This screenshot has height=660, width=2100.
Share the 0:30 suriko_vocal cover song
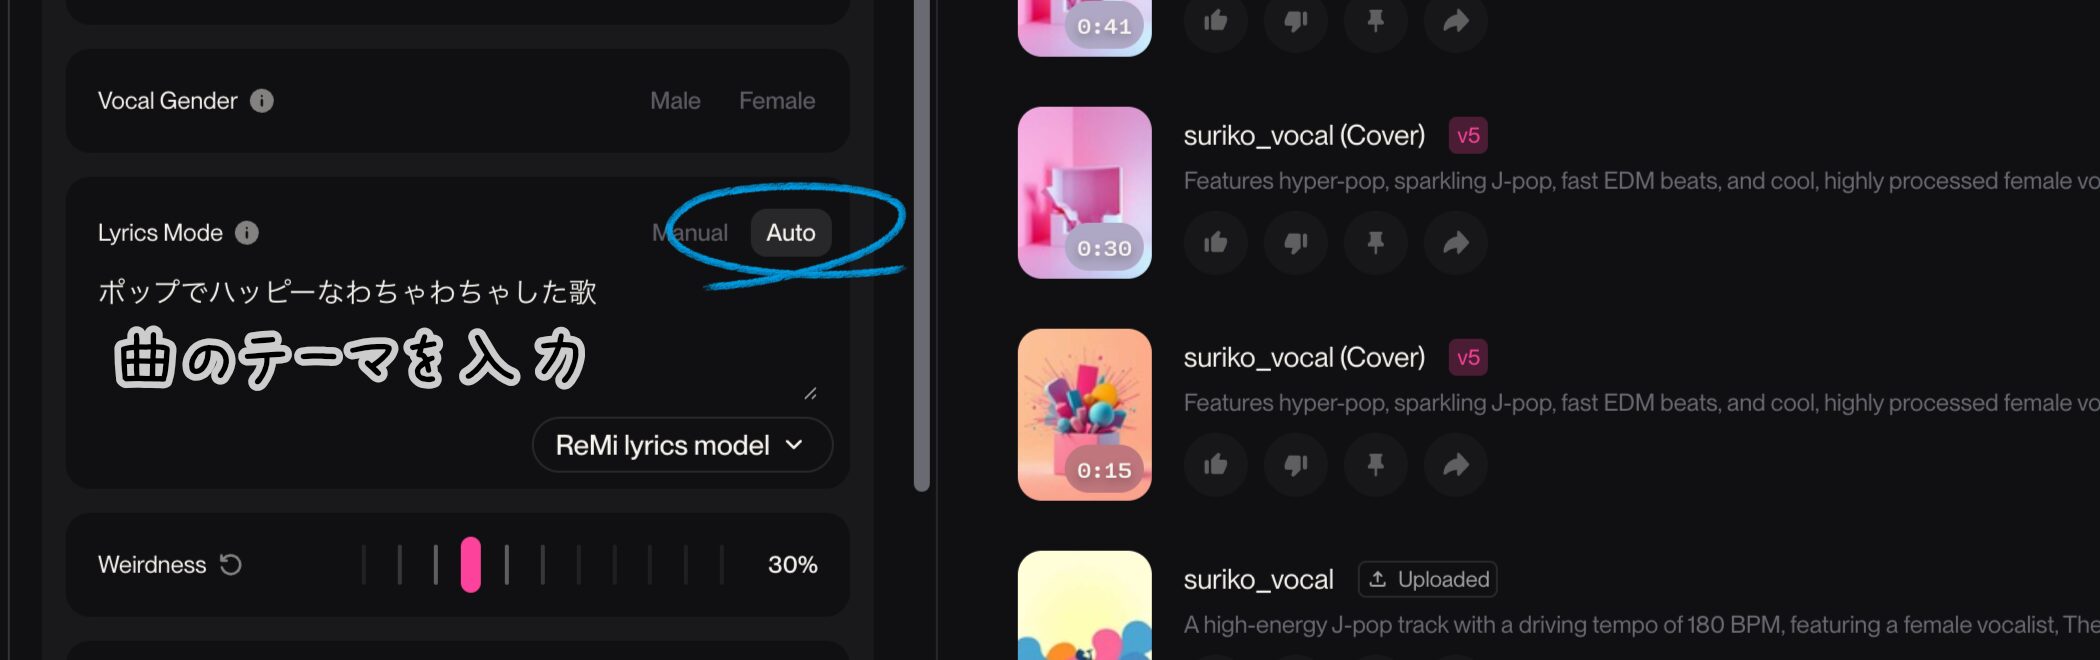1456,243
